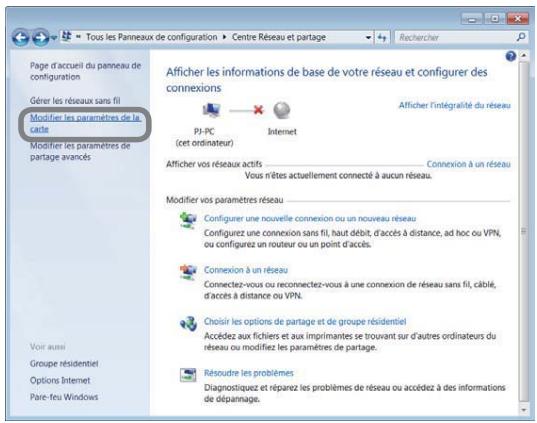Click the connect-to-network icon in settings list
This screenshot has width=537, height=423.
pyautogui.click(x=188, y=272)
